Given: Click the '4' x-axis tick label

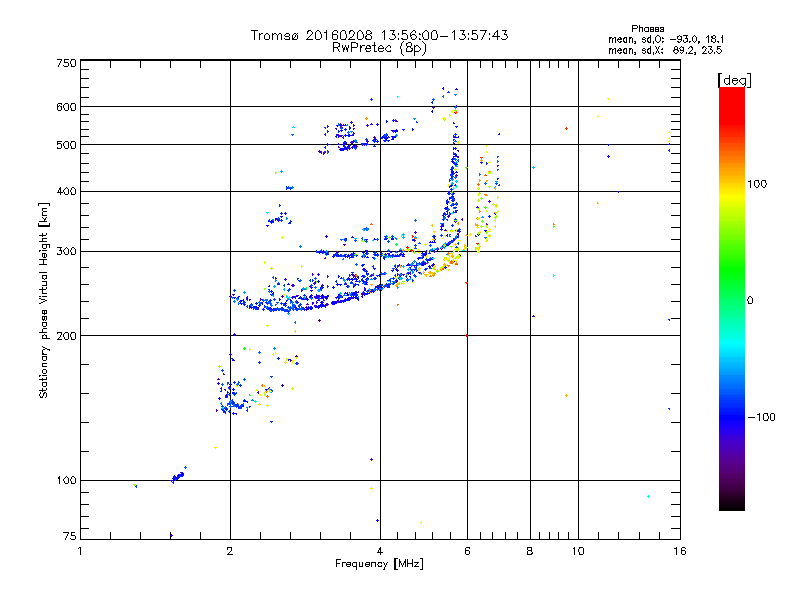Looking at the screenshot, I should (380, 551).
